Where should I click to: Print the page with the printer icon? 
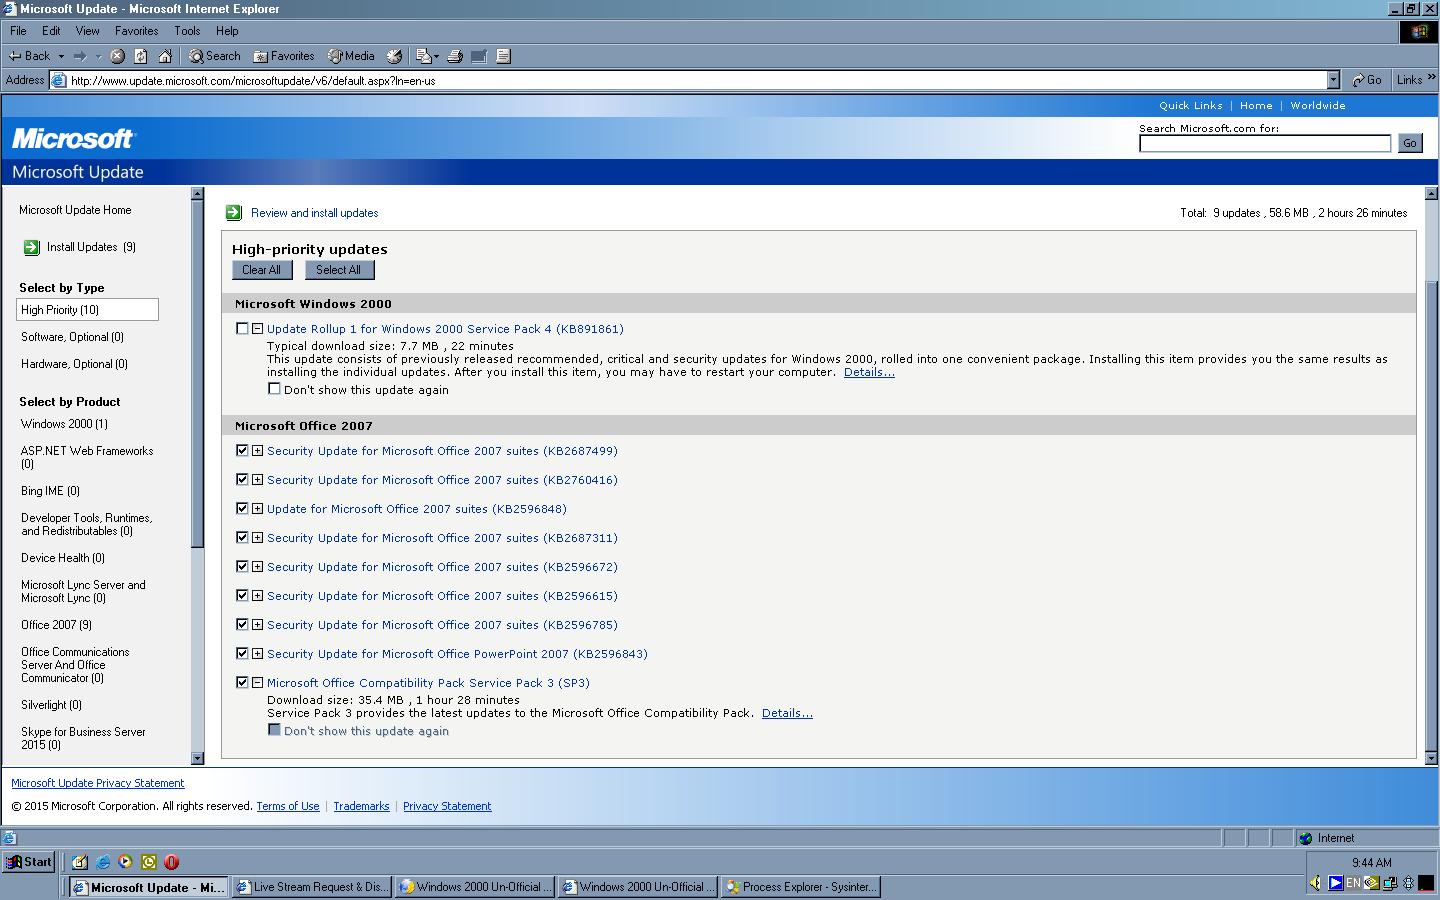[x=455, y=56]
